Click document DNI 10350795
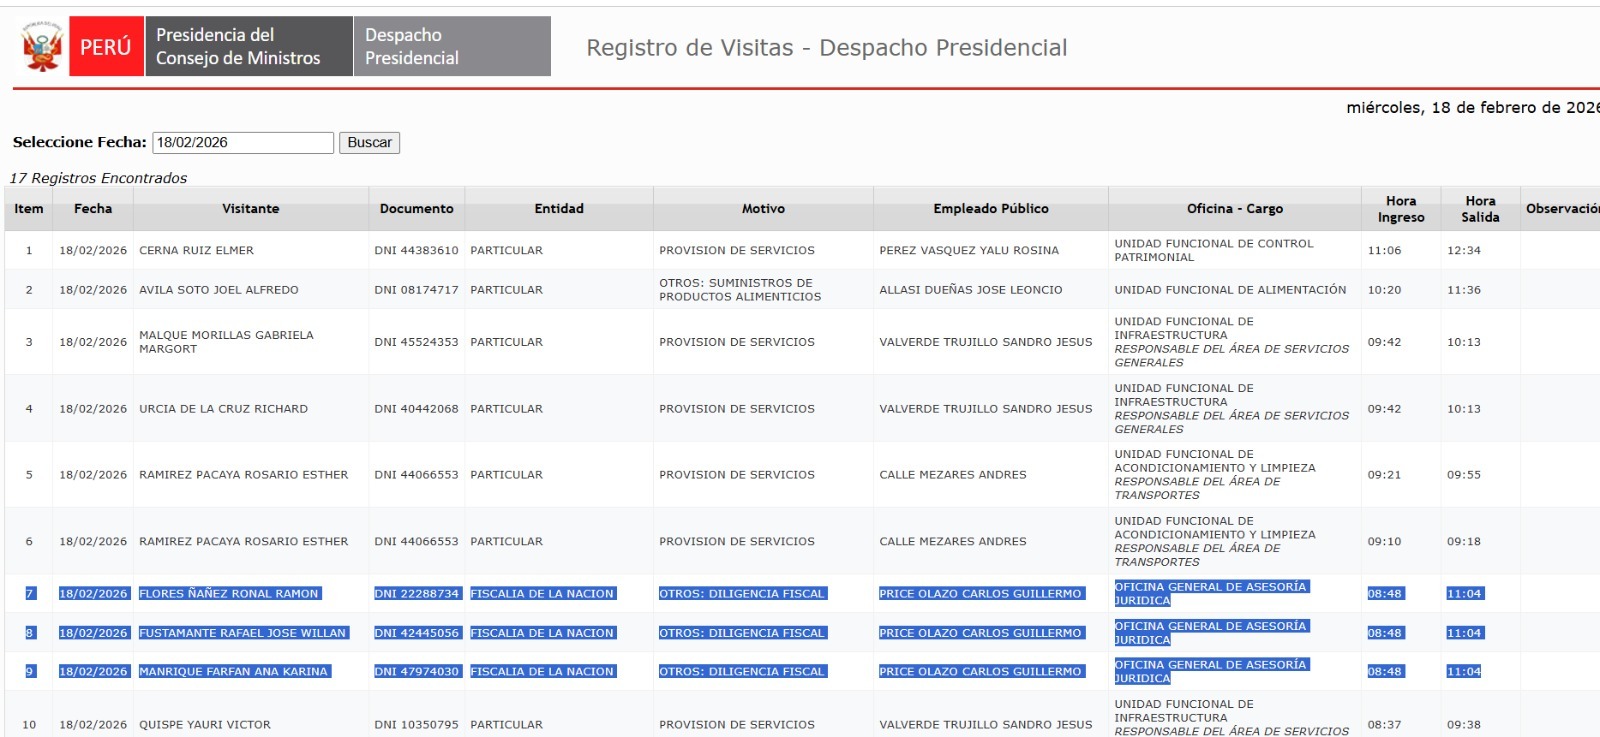Screen dimensions: 1600x737 [x=417, y=725]
